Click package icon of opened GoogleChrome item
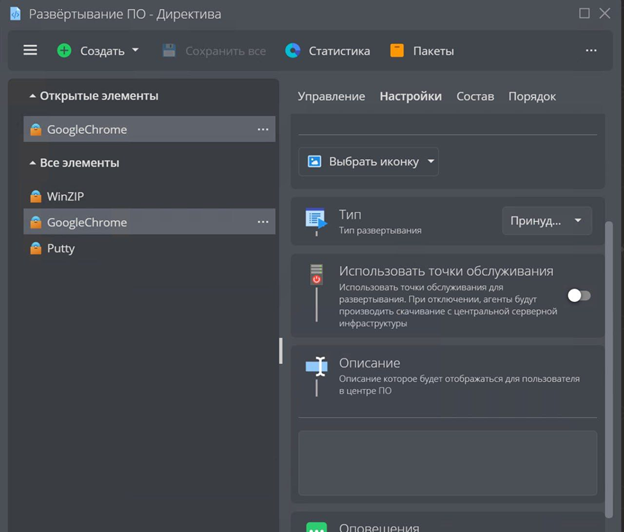Screen dimensions: 624x532 click(36, 129)
